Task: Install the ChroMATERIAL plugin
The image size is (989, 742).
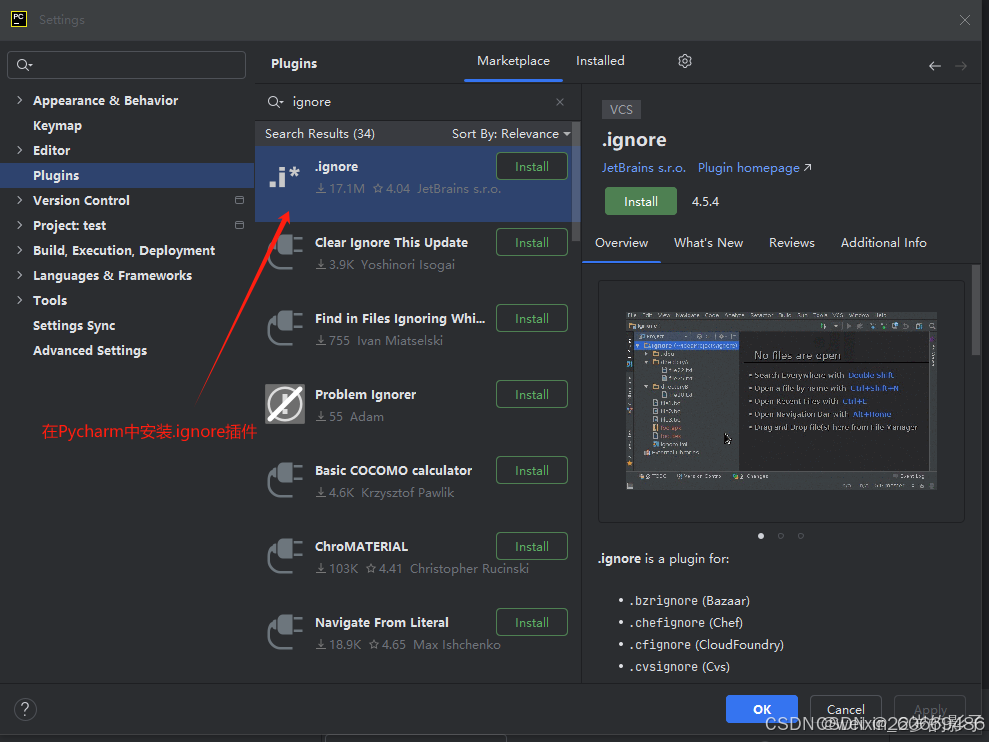Action: 532,546
